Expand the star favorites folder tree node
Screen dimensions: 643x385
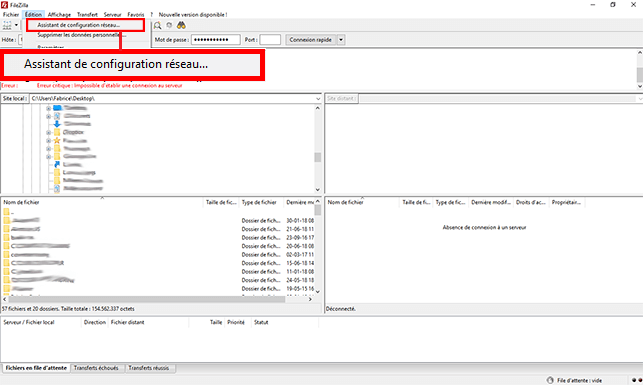(x=48, y=141)
